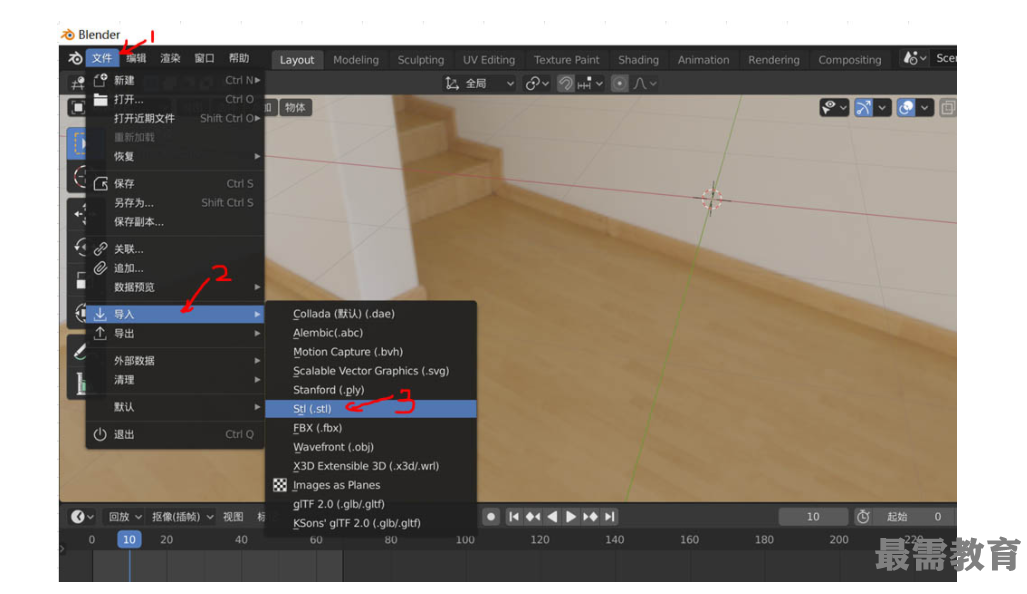The height and width of the screenshot is (594, 1027).
Task: Import Scalable Vector Graphics (.svg)
Action: click(x=371, y=371)
